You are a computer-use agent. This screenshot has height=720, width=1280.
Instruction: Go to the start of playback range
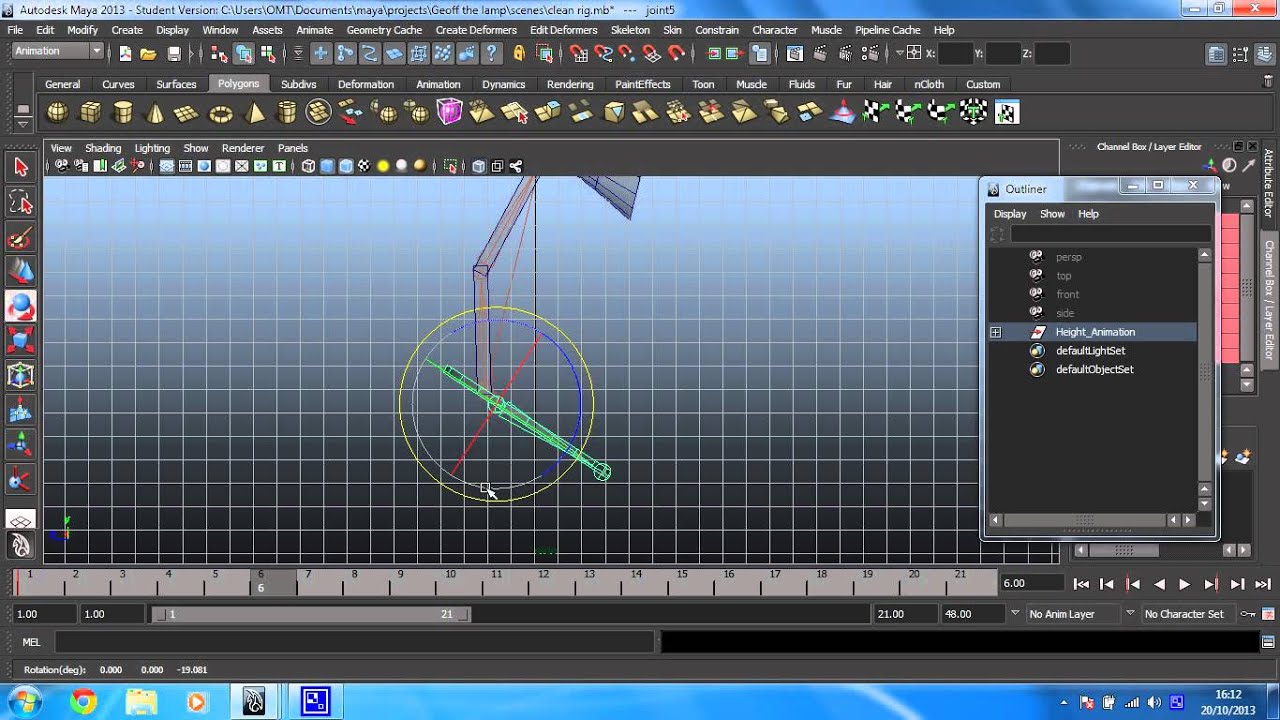point(1081,584)
